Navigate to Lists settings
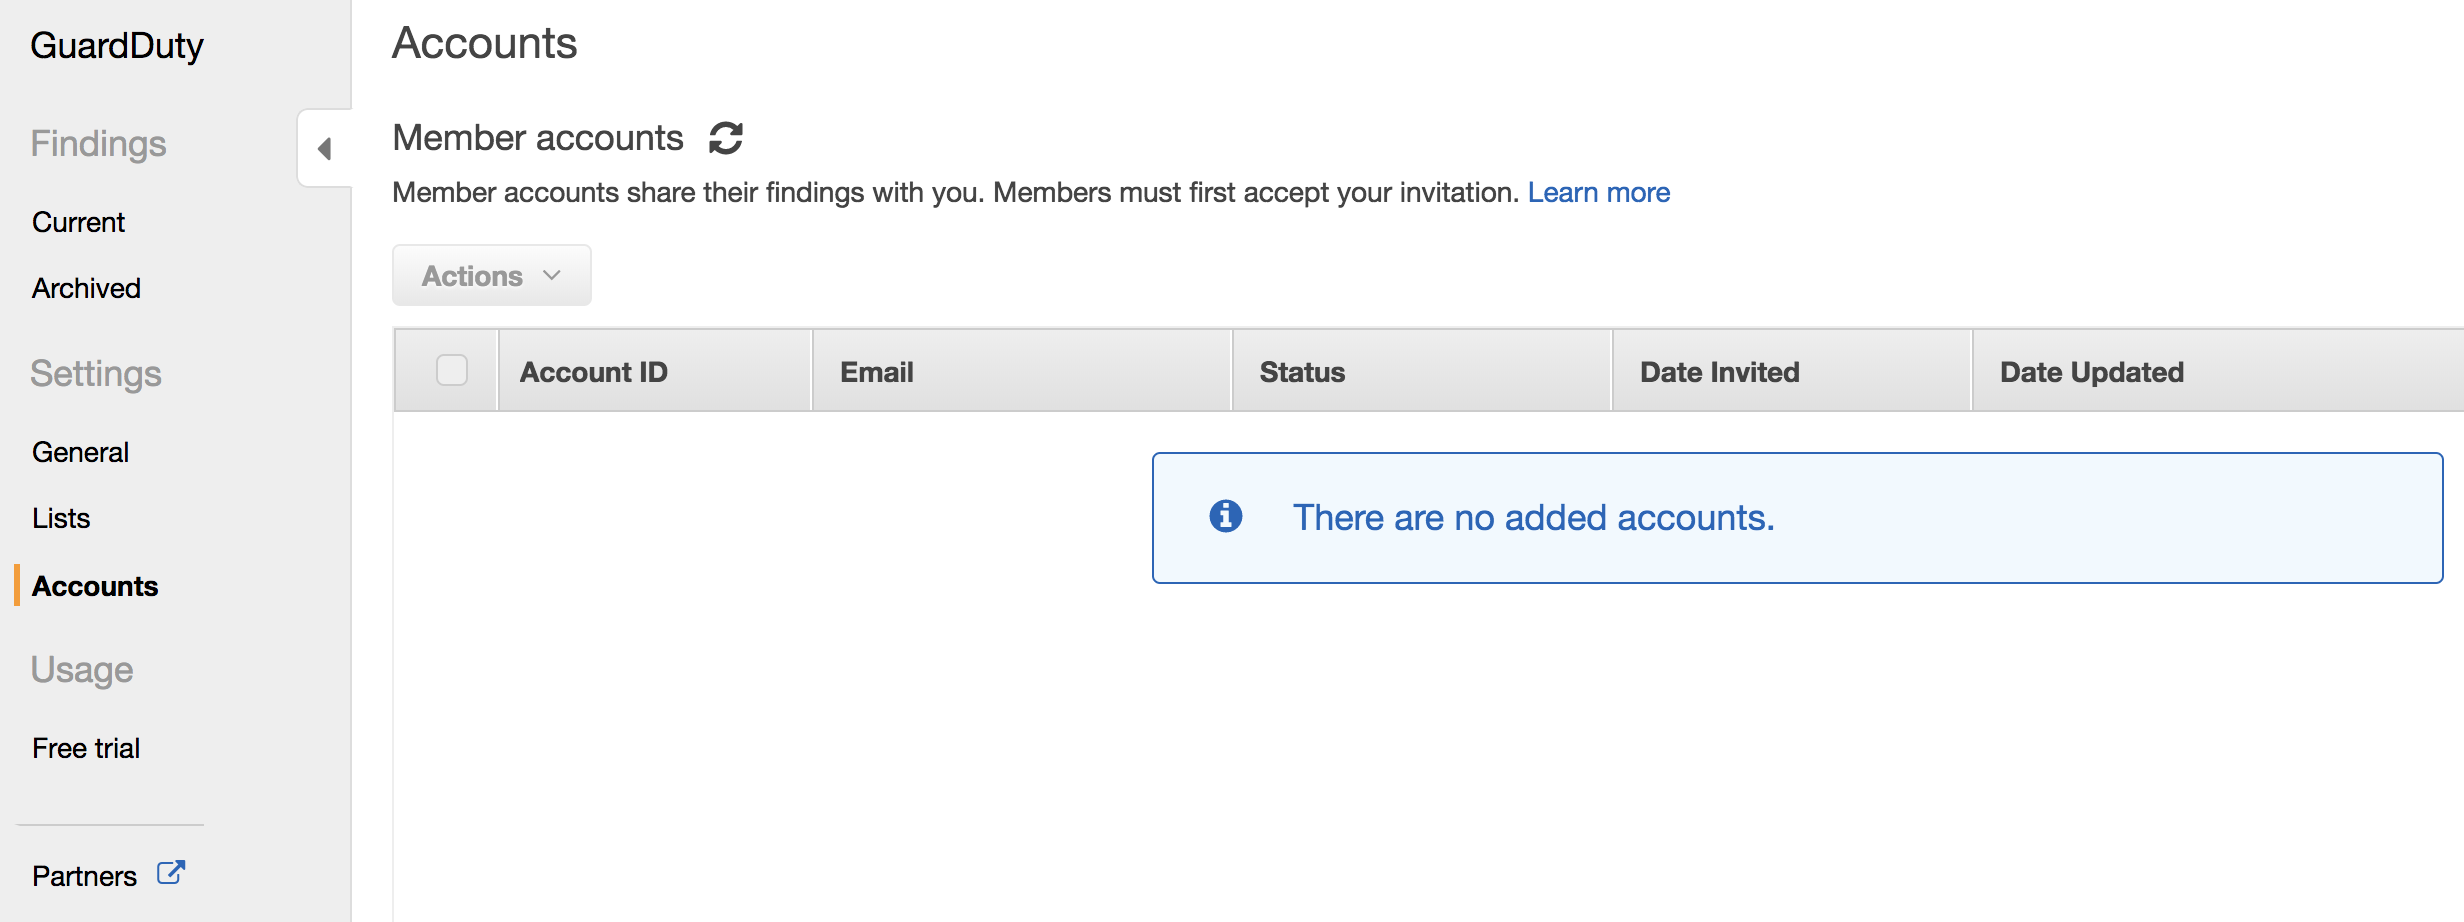The image size is (2464, 922). [61, 518]
